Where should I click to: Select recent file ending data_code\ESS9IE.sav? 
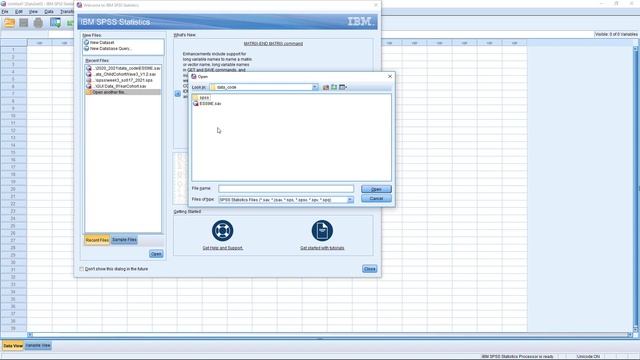[123, 68]
